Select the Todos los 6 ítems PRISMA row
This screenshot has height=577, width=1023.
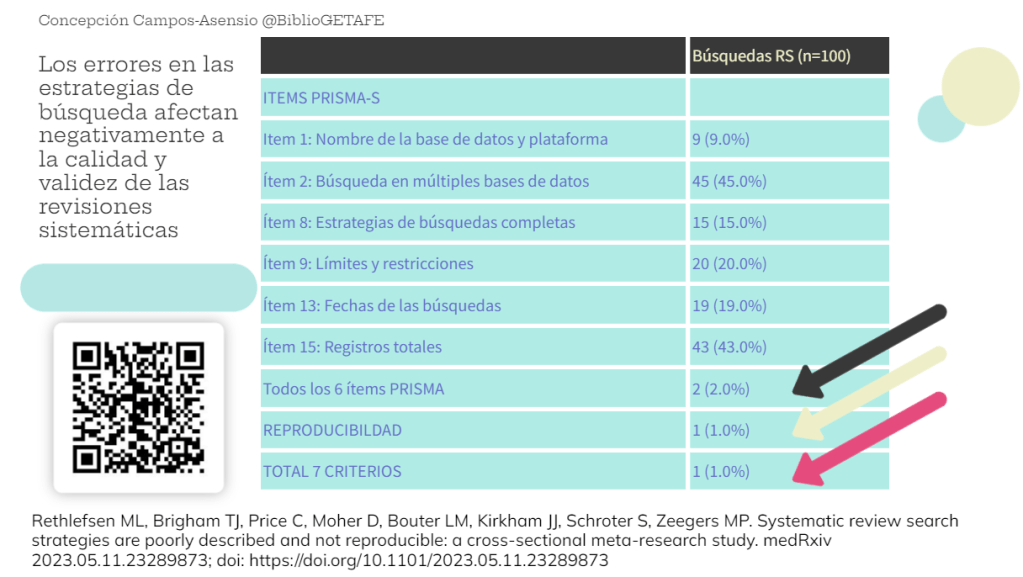(353, 388)
